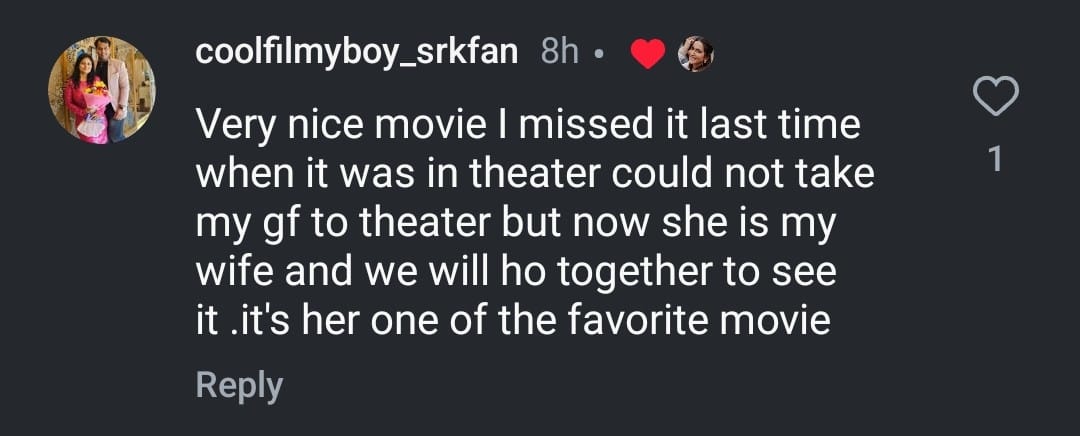Viewport: 1080px width, 436px height.
Task: Tap the username coolfilmyboy_srkfan
Action: click(x=356, y=53)
